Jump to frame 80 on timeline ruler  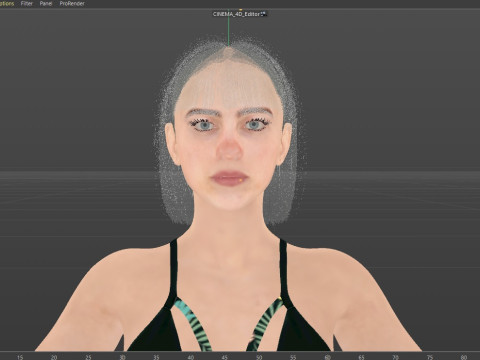click(x=464, y=357)
